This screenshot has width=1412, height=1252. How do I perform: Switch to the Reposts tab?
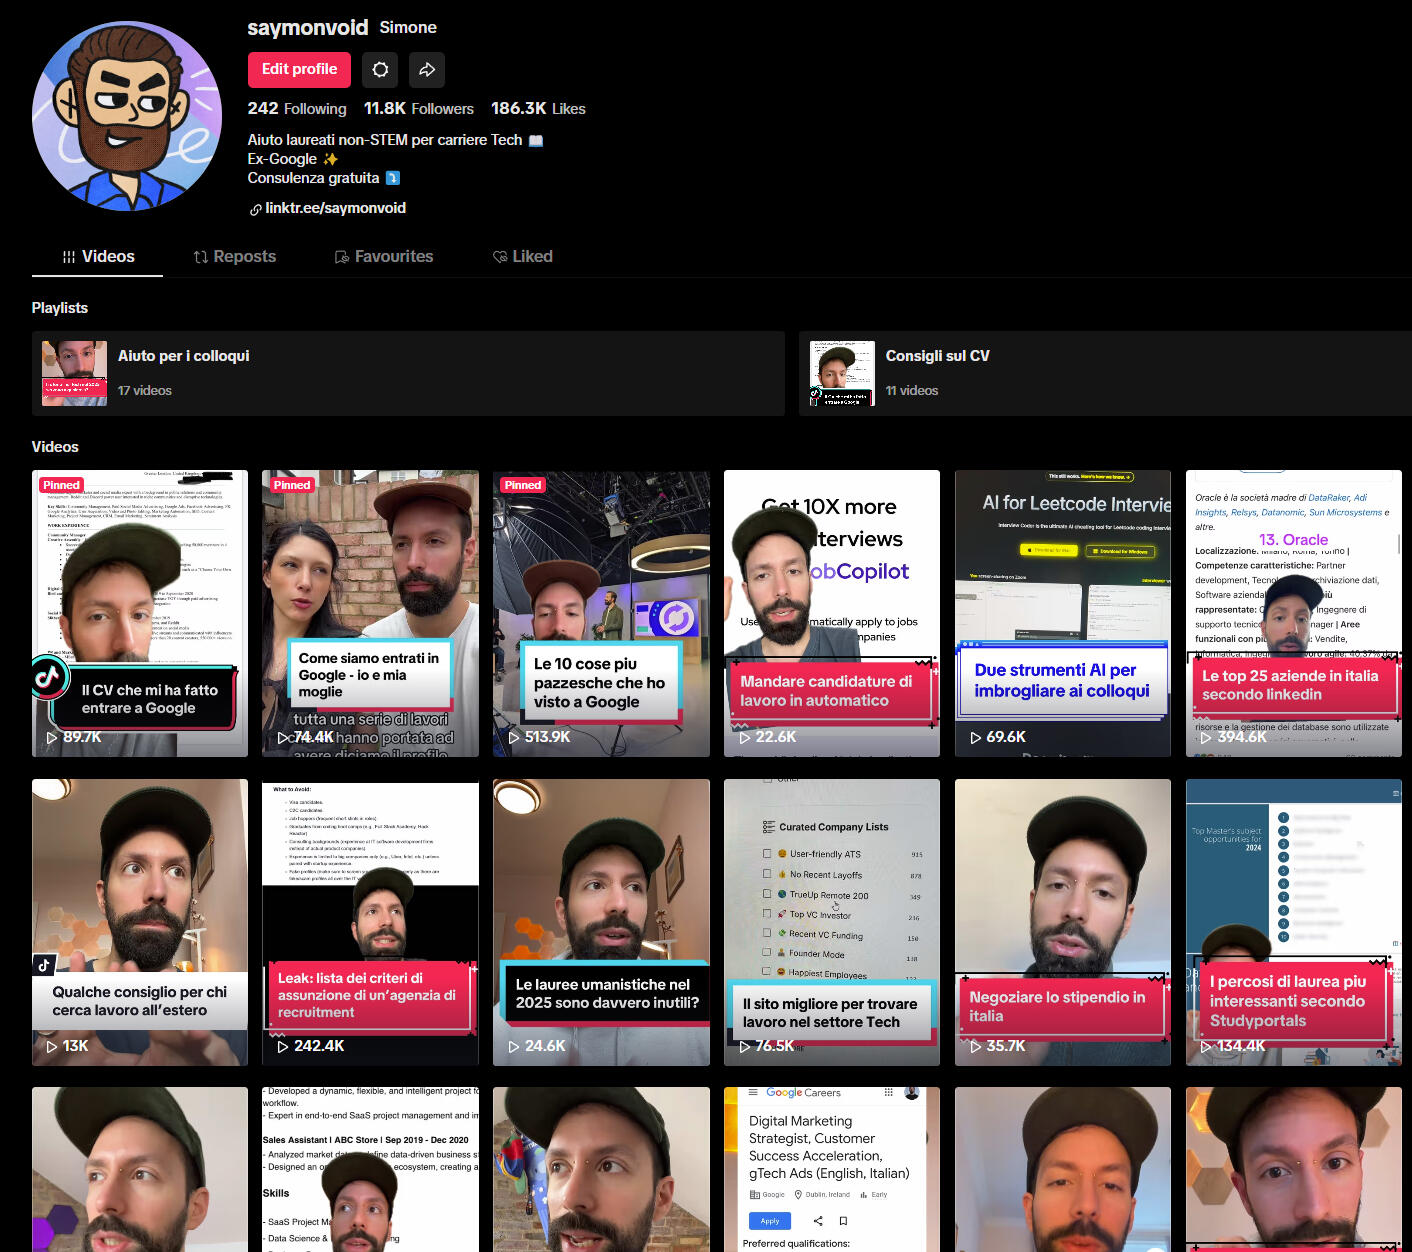click(244, 256)
